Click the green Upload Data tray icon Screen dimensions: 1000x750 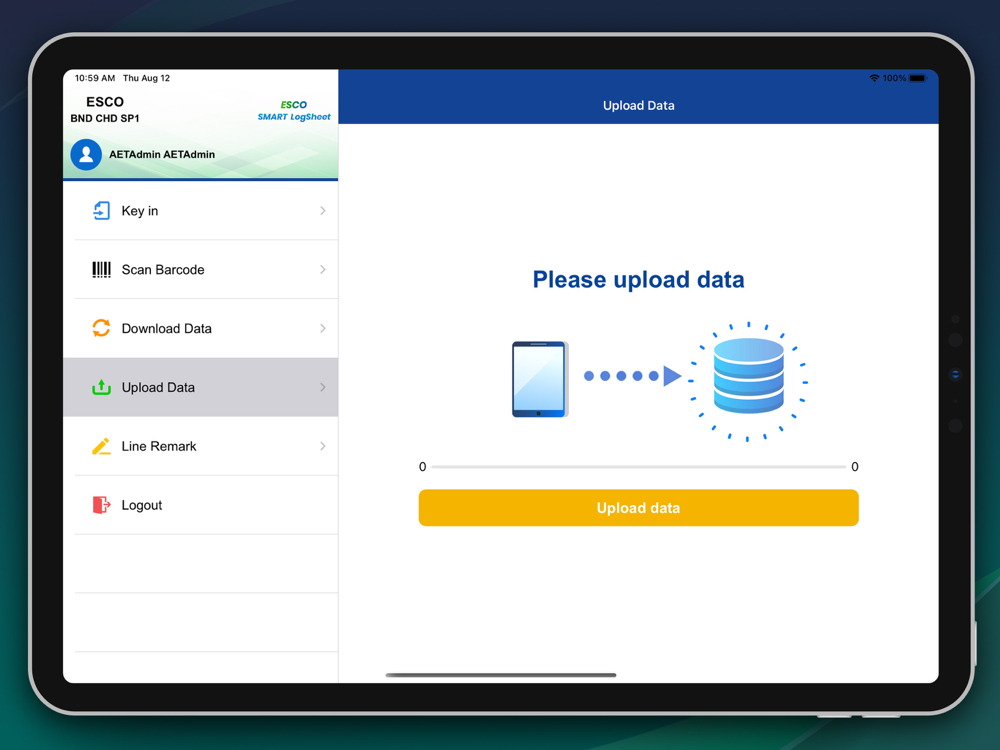[x=101, y=387]
